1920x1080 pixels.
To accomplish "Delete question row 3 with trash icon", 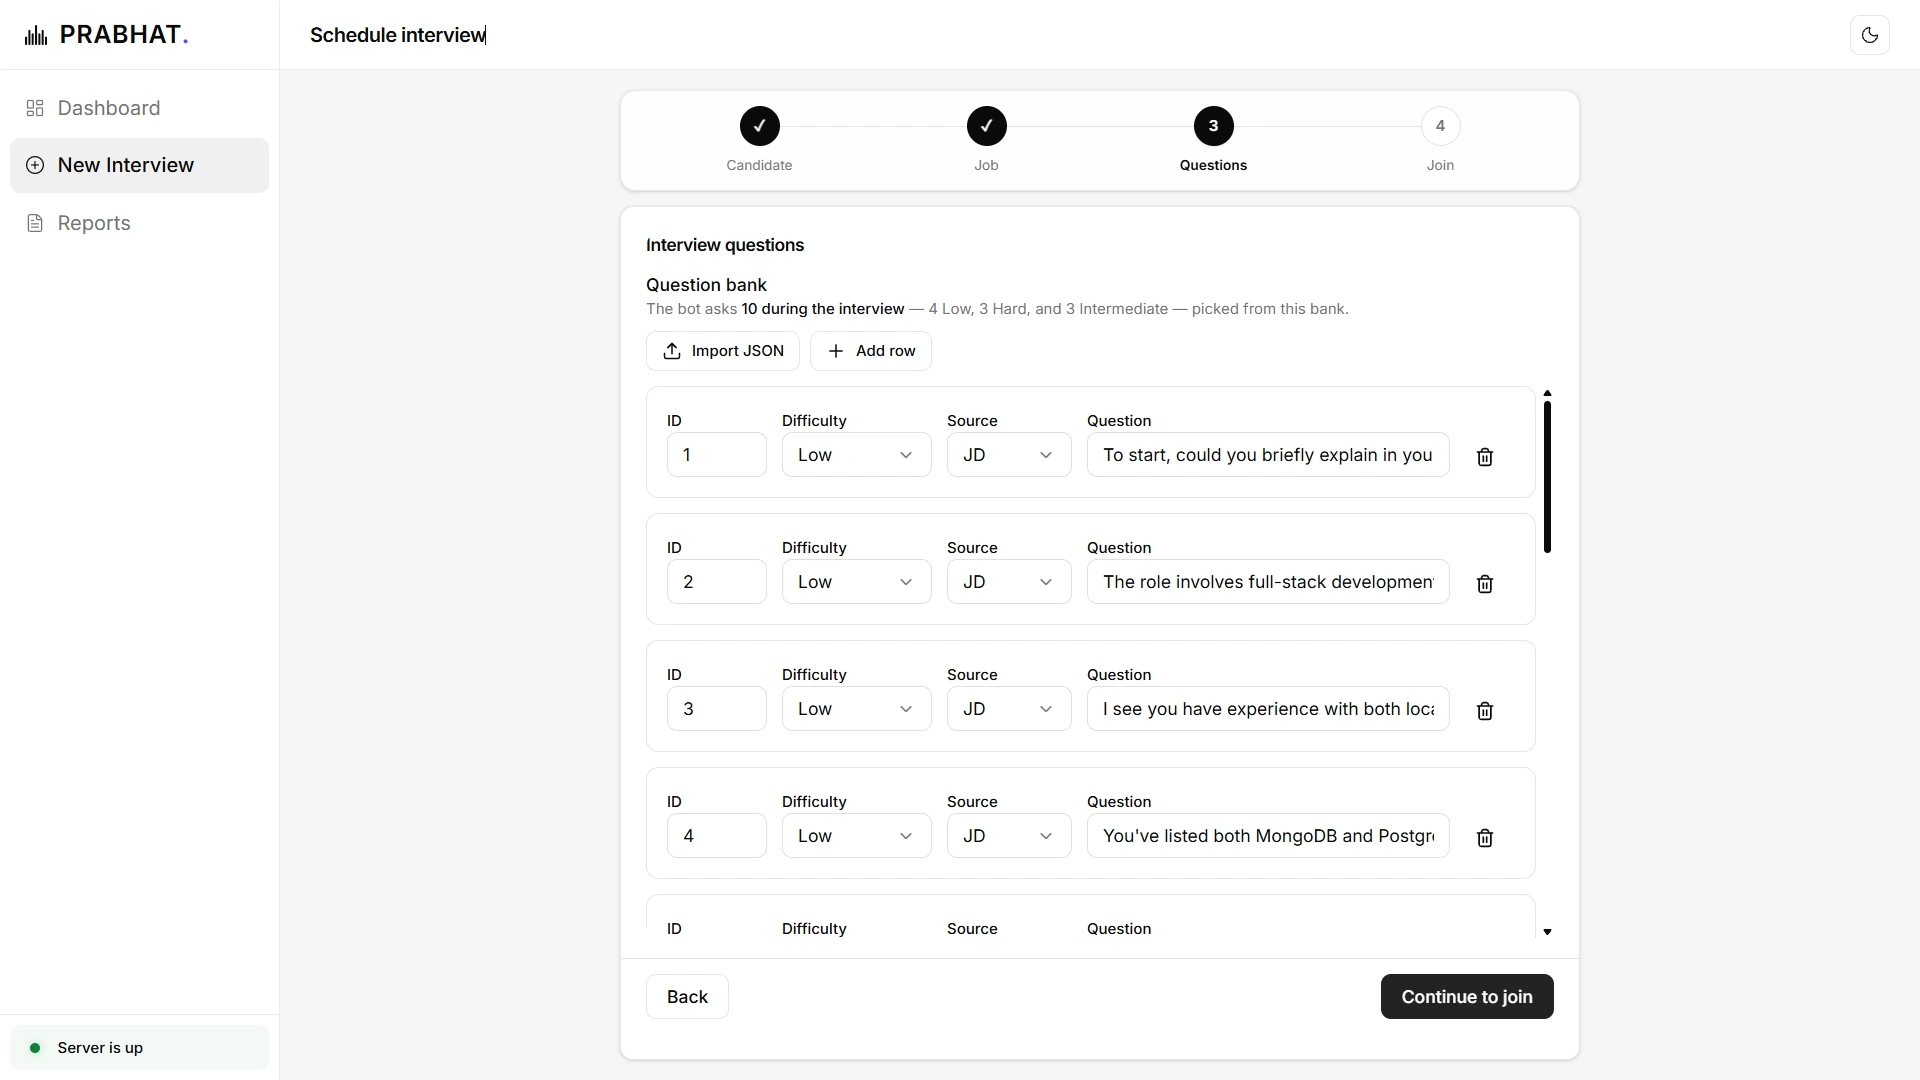I will point(1485,711).
